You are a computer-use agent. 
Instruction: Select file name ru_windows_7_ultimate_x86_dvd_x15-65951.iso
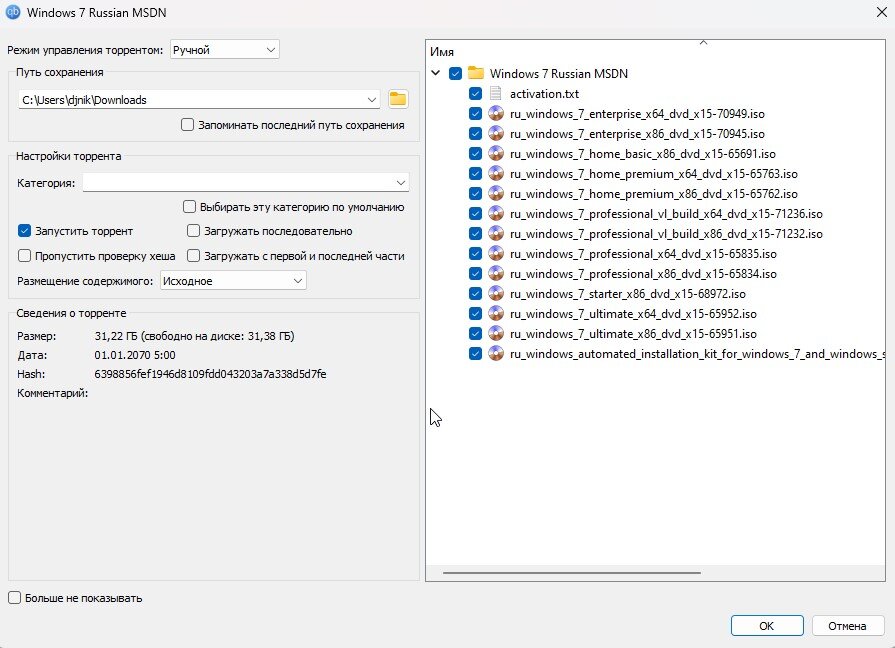633,333
